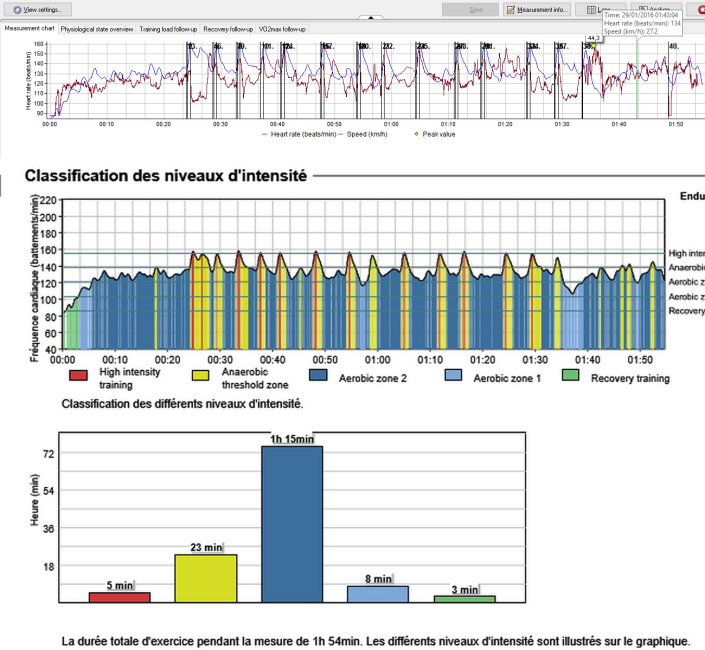Collapse the panel using the top center arrow
The image size is (705, 650).
(x=371, y=18)
